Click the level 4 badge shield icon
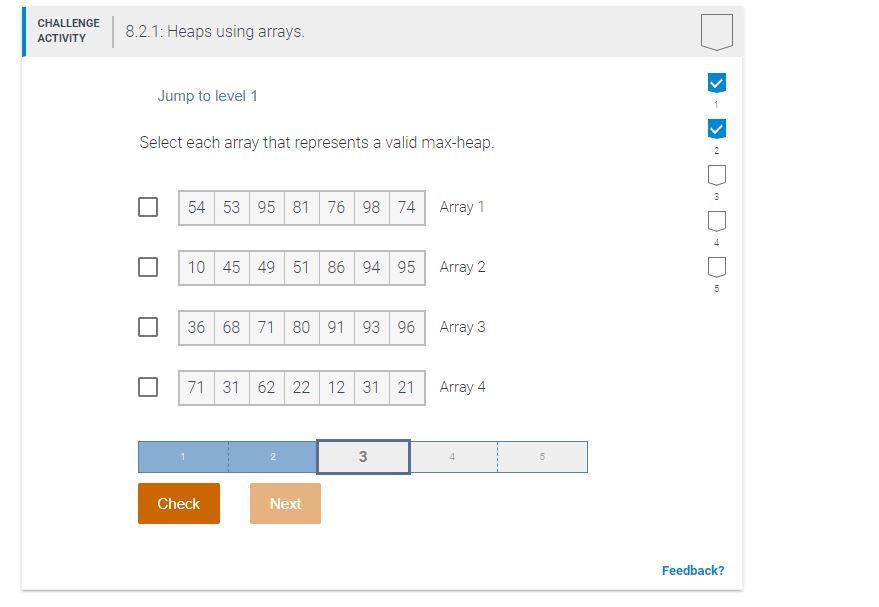This screenshot has width=879, height=607. [716, 221]
